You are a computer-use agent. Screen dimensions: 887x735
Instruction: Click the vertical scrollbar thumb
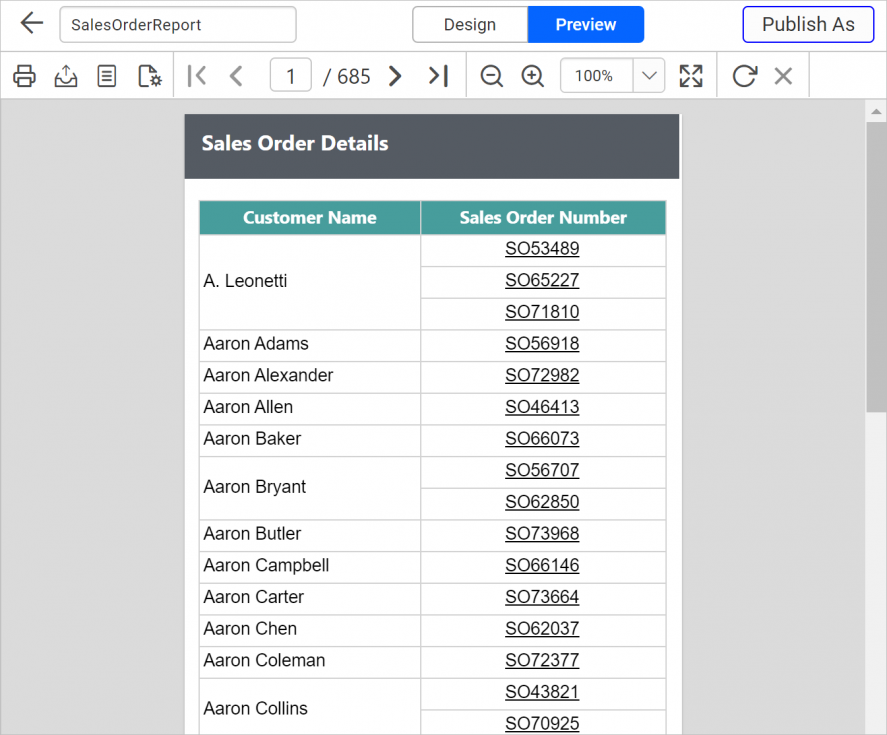[876, 267]
